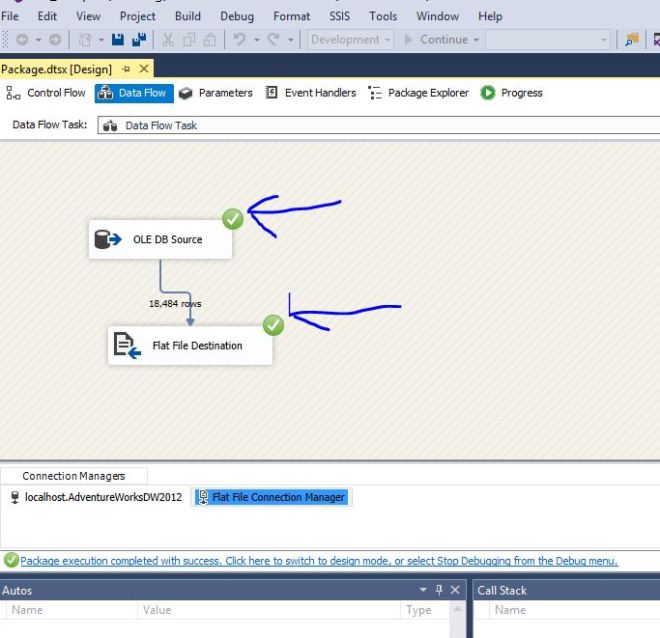The image size is (660, 638).
Task: Click the Undo toolbar icon
Action: tap(240, 40)
